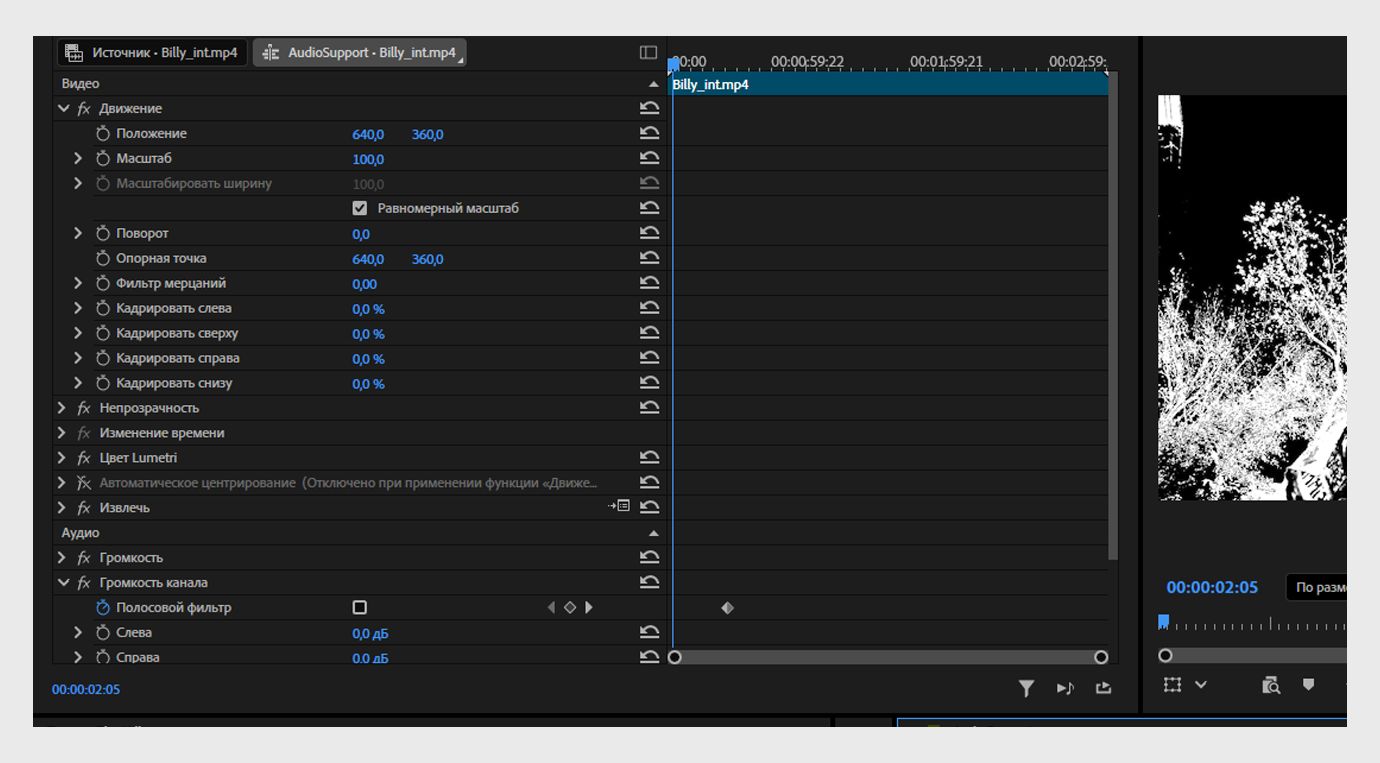Disable the Полосовой фильтр animation stopwatch
Image resolution: width=1380 pixels, height=763 pixels.
(102, 607)
